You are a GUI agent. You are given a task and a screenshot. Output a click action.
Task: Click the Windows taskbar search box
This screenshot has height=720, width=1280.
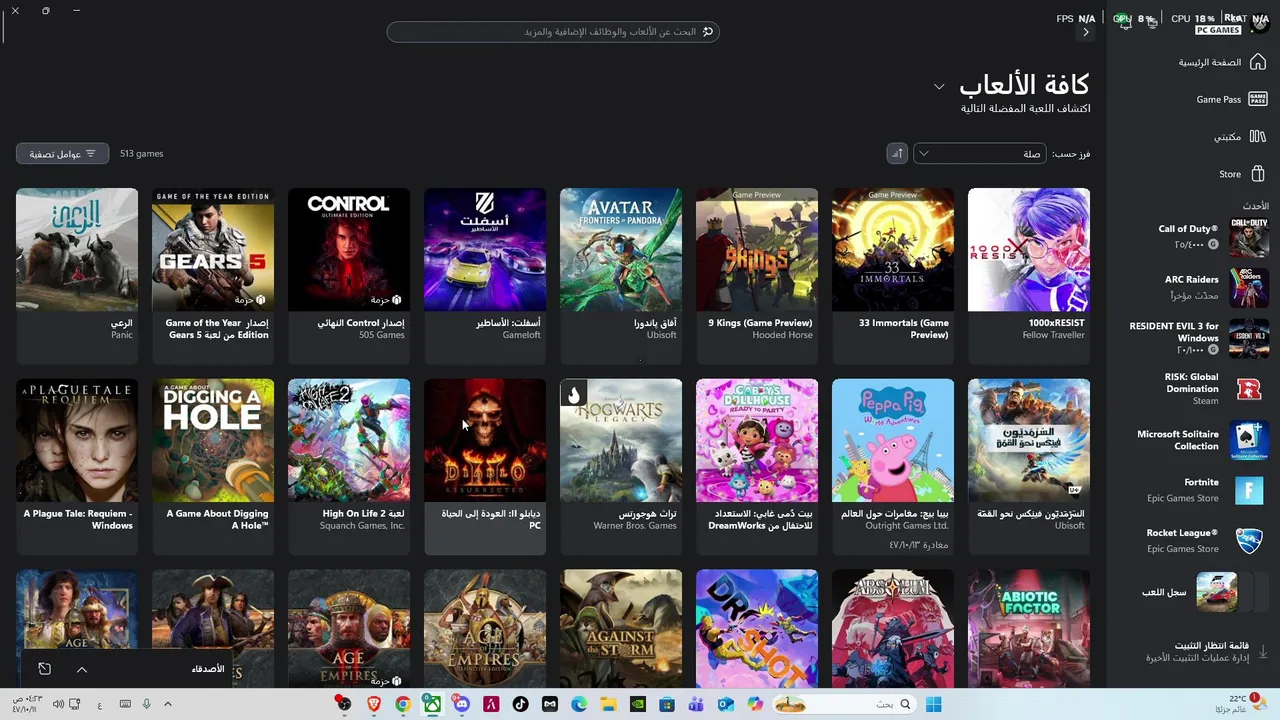pyautogui.click(x=842, y=704)
